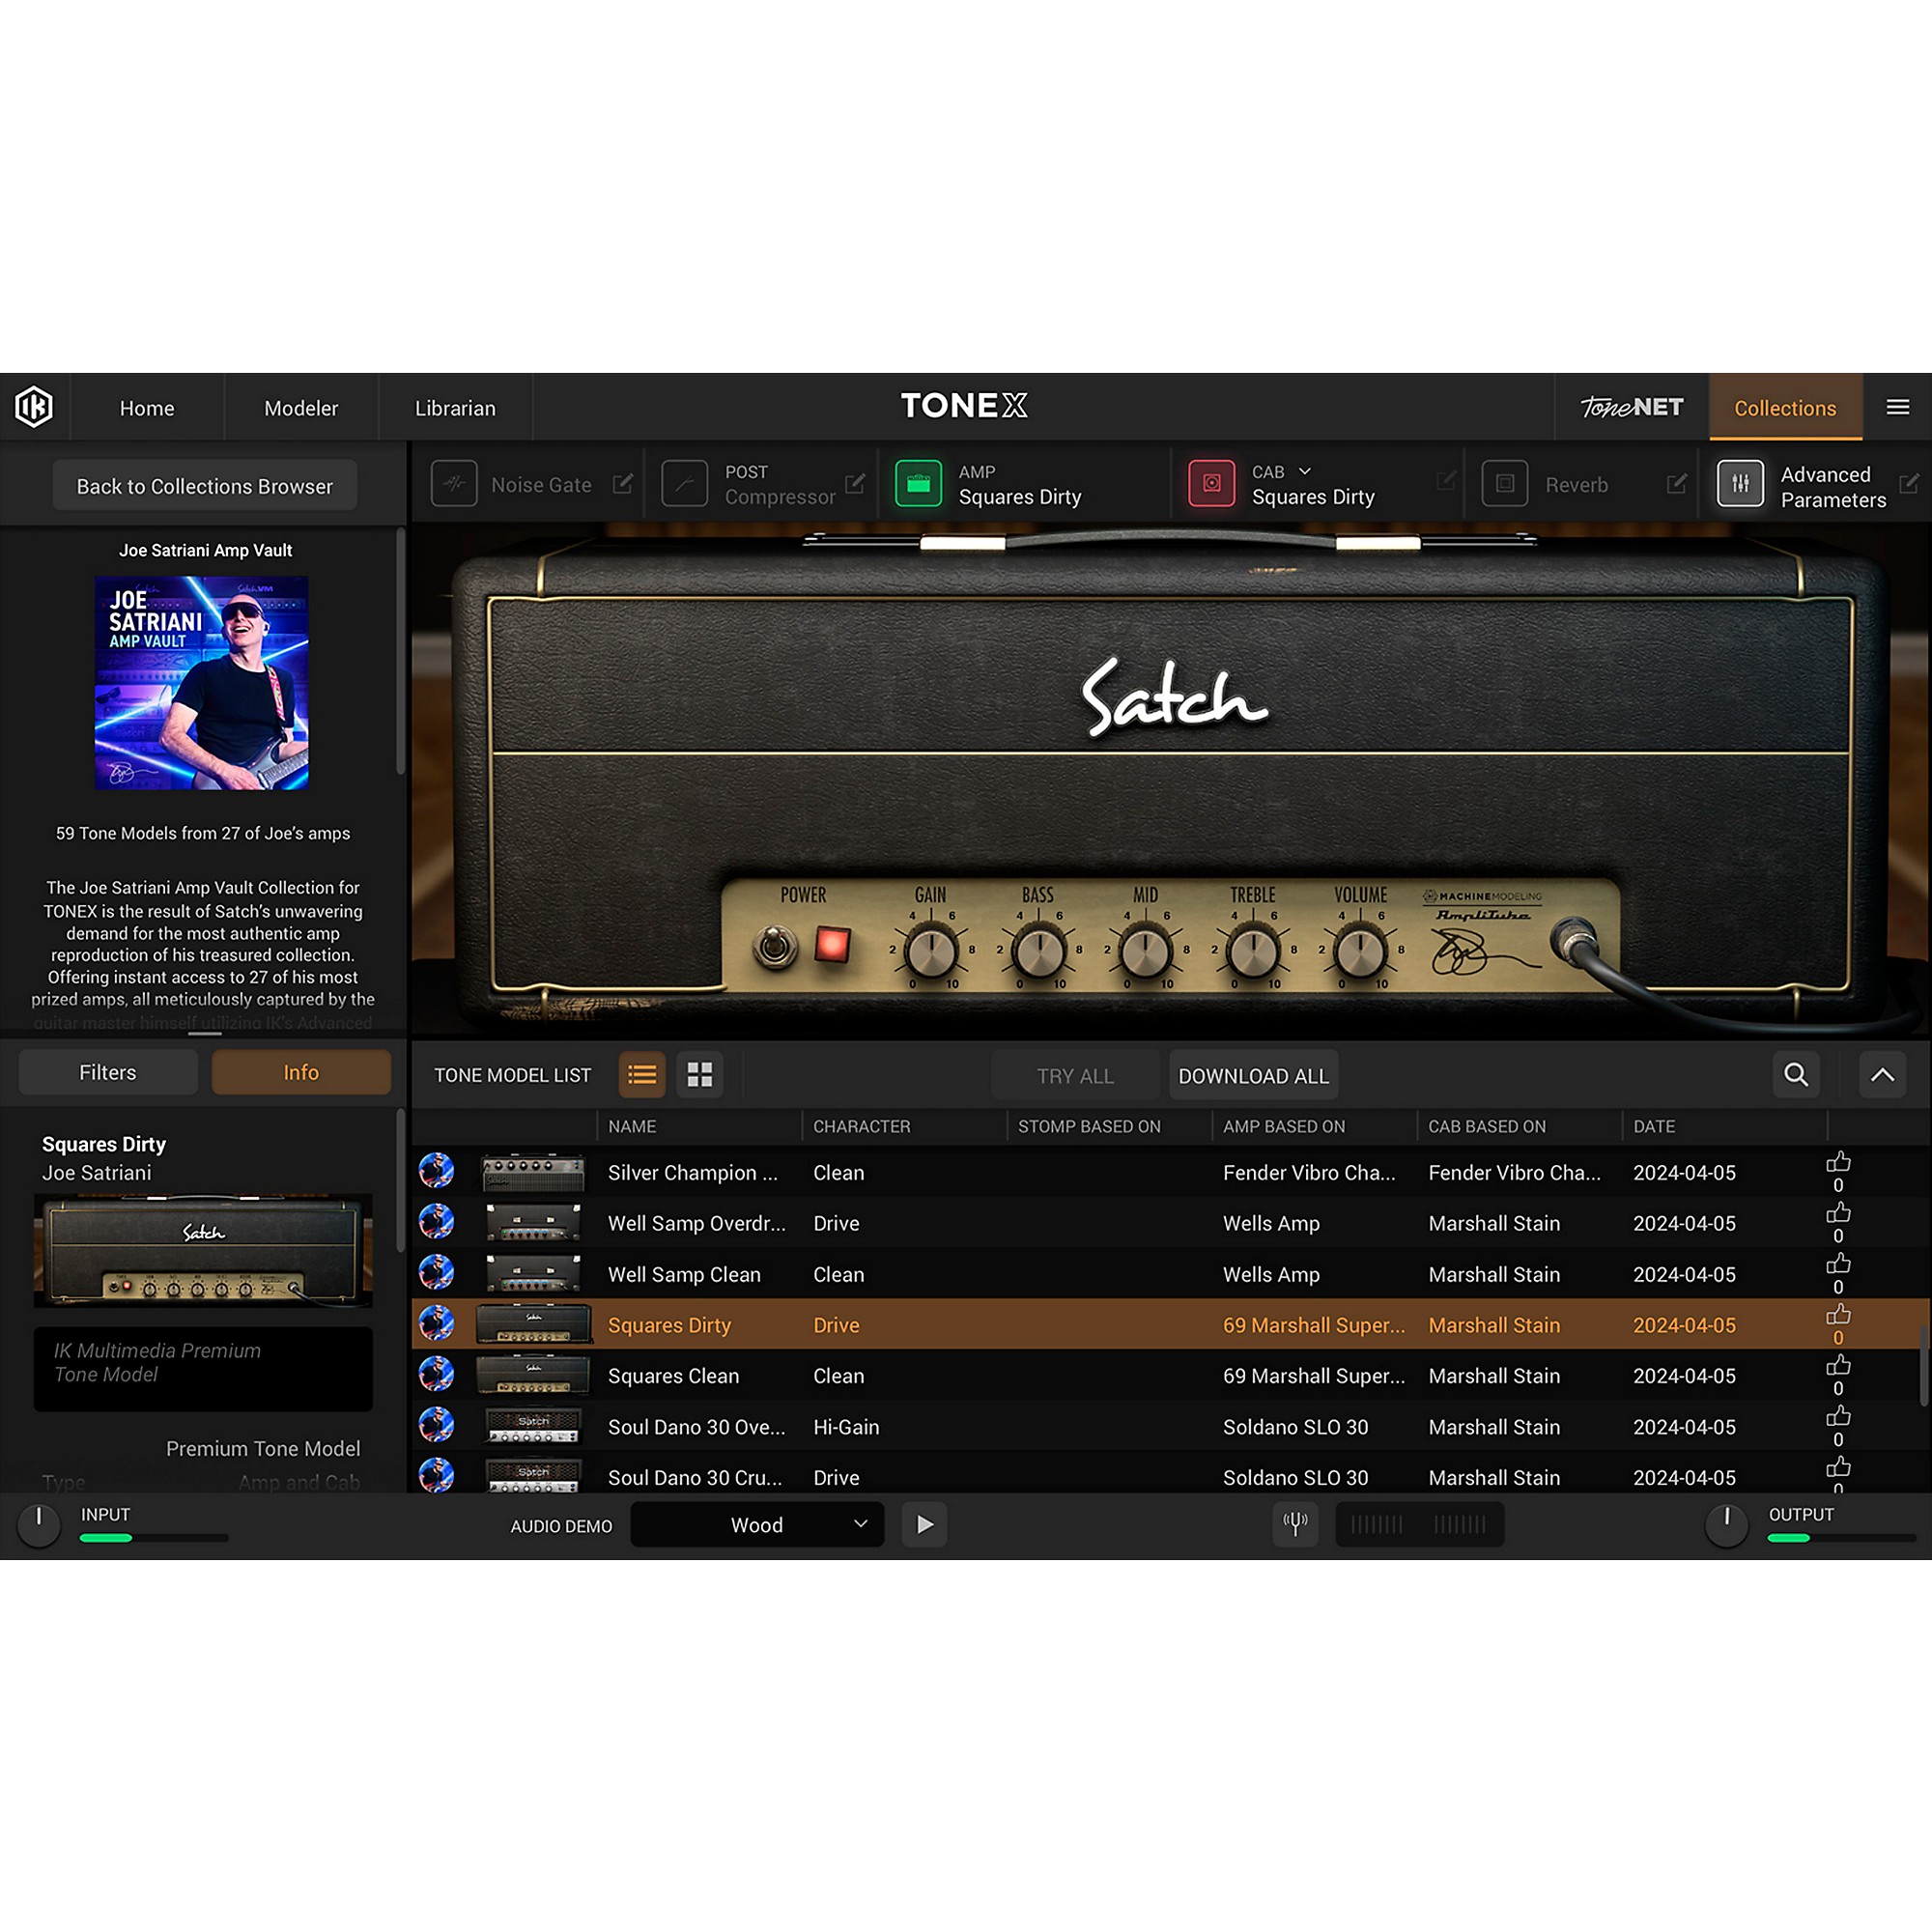Toggle the Noise Gate module icon
Viewport: 1932px width, 1932px height.
coord(454,484)
